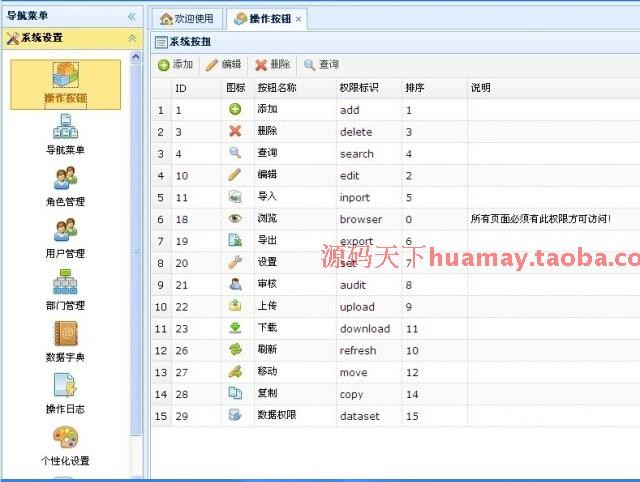The width and height of the screenshot is (640, 482).
Task: Switch to the 欢迎使用 tab
Action: tap(188, 19)
